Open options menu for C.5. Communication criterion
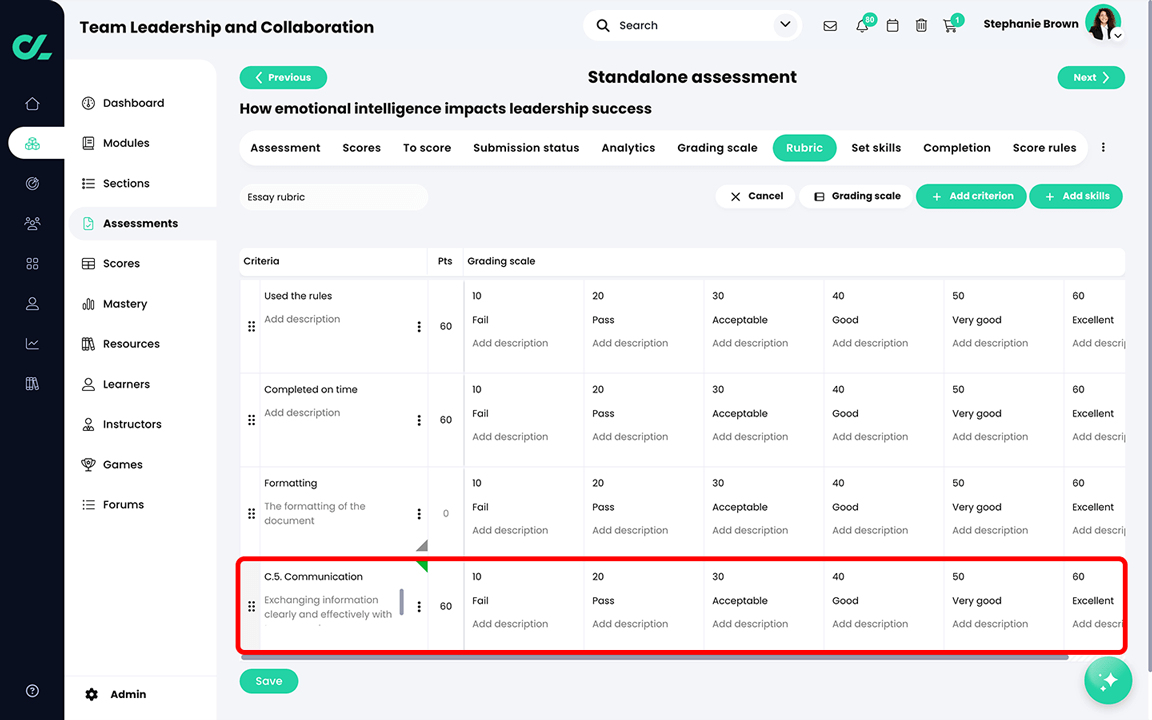This screenshot has width=1152, height=720. click(x=419, y=607)
